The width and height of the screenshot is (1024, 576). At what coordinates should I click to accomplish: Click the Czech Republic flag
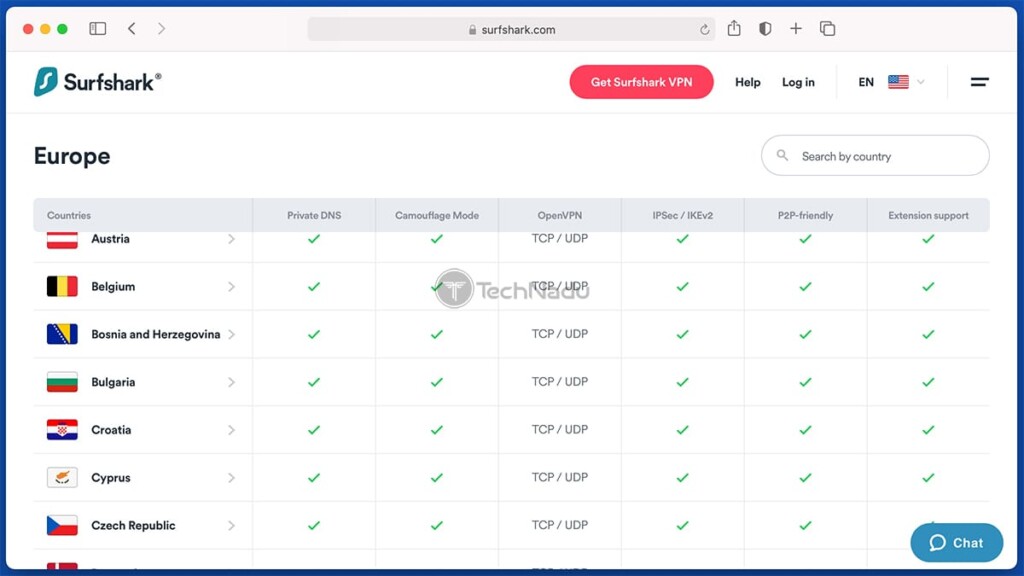tap(62, 525)
